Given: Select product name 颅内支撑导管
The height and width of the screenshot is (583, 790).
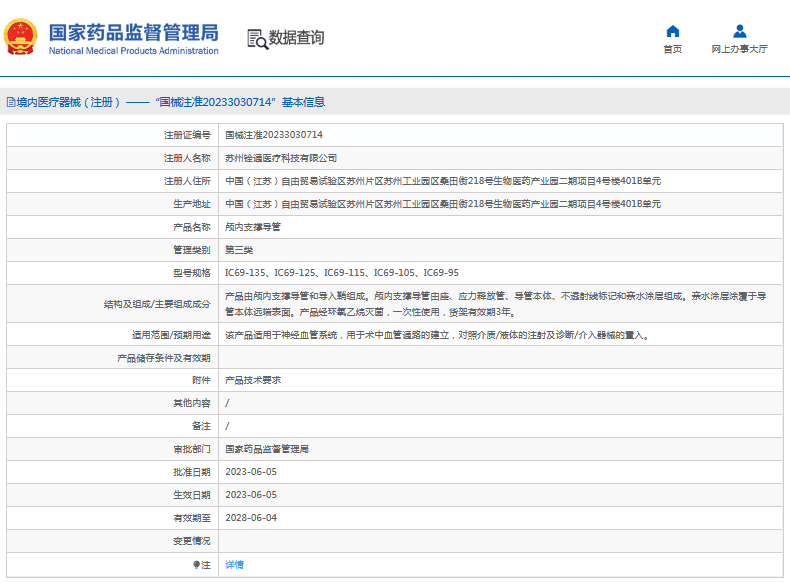Looking at the screenshot, I should coord(252,227).
